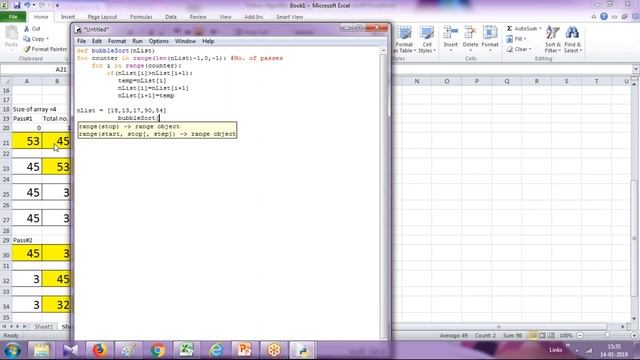
Task: Launch Firefox from taskbar
Action: [99, 350]
